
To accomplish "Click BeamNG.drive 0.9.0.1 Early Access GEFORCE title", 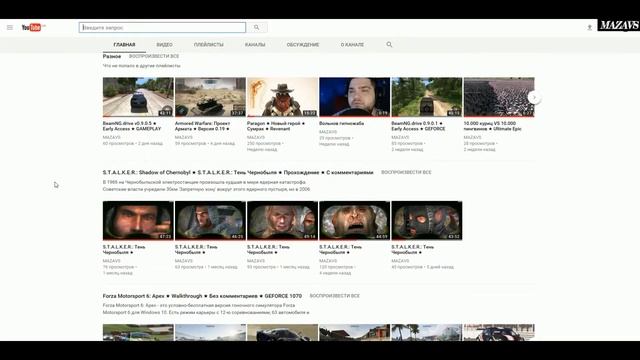I will tap(418, 126).
